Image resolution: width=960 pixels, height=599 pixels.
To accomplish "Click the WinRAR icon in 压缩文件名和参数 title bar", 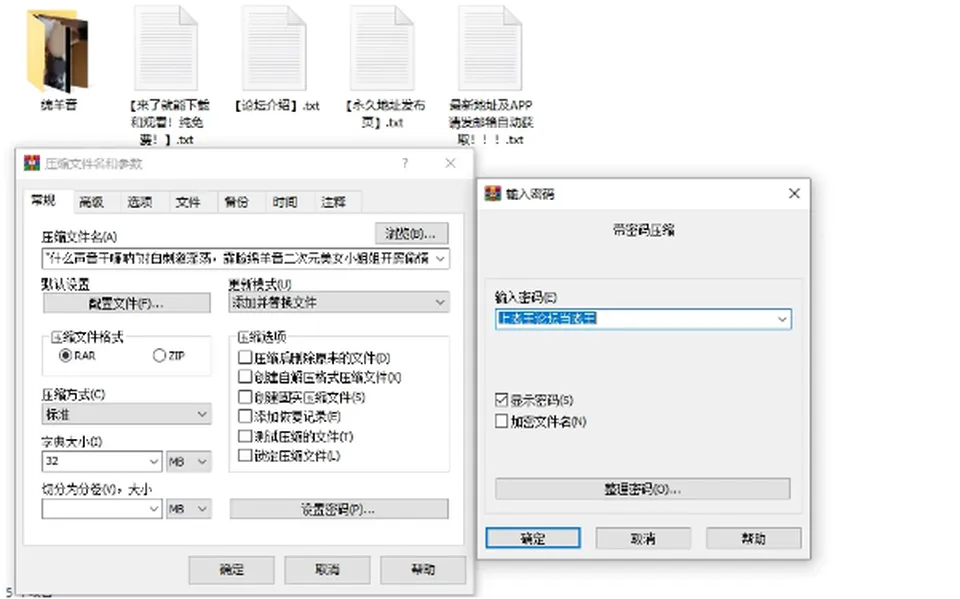I will click(x=32, y=163).
